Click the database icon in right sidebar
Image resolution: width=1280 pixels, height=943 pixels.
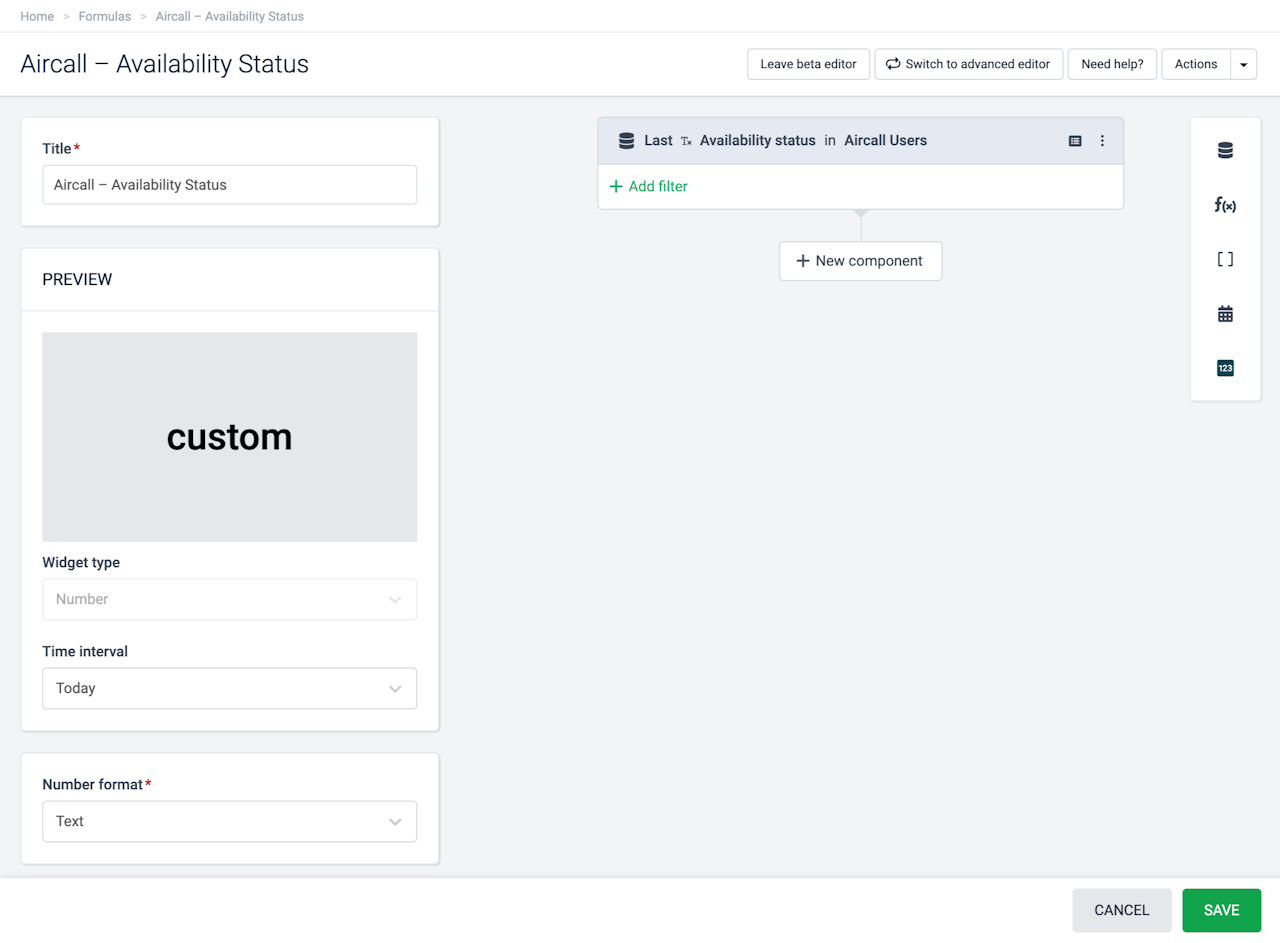pyautogui.click(x=1225, y=151)
